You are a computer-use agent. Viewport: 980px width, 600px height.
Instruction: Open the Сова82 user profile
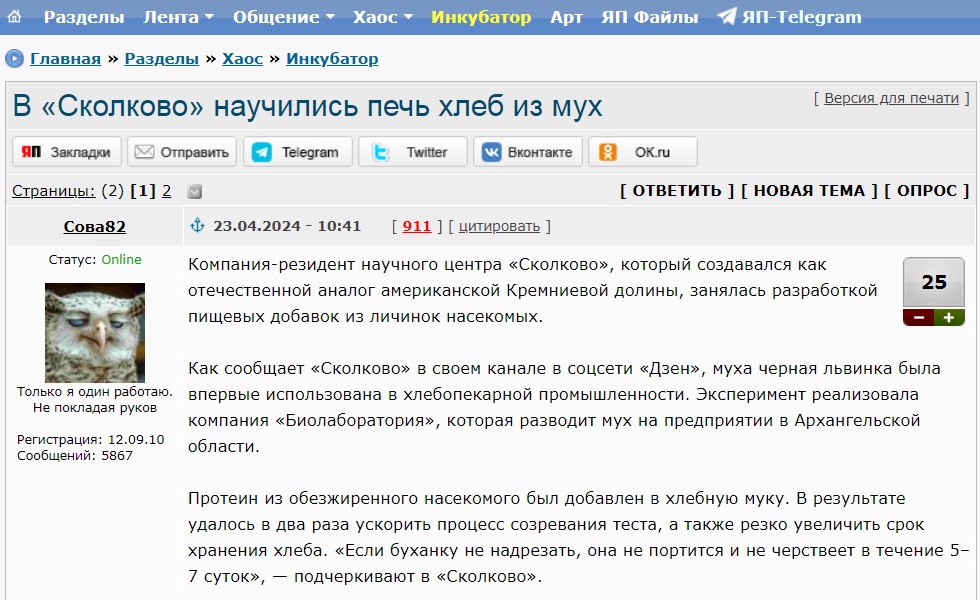pyautogui.click(x=94, y=226)
